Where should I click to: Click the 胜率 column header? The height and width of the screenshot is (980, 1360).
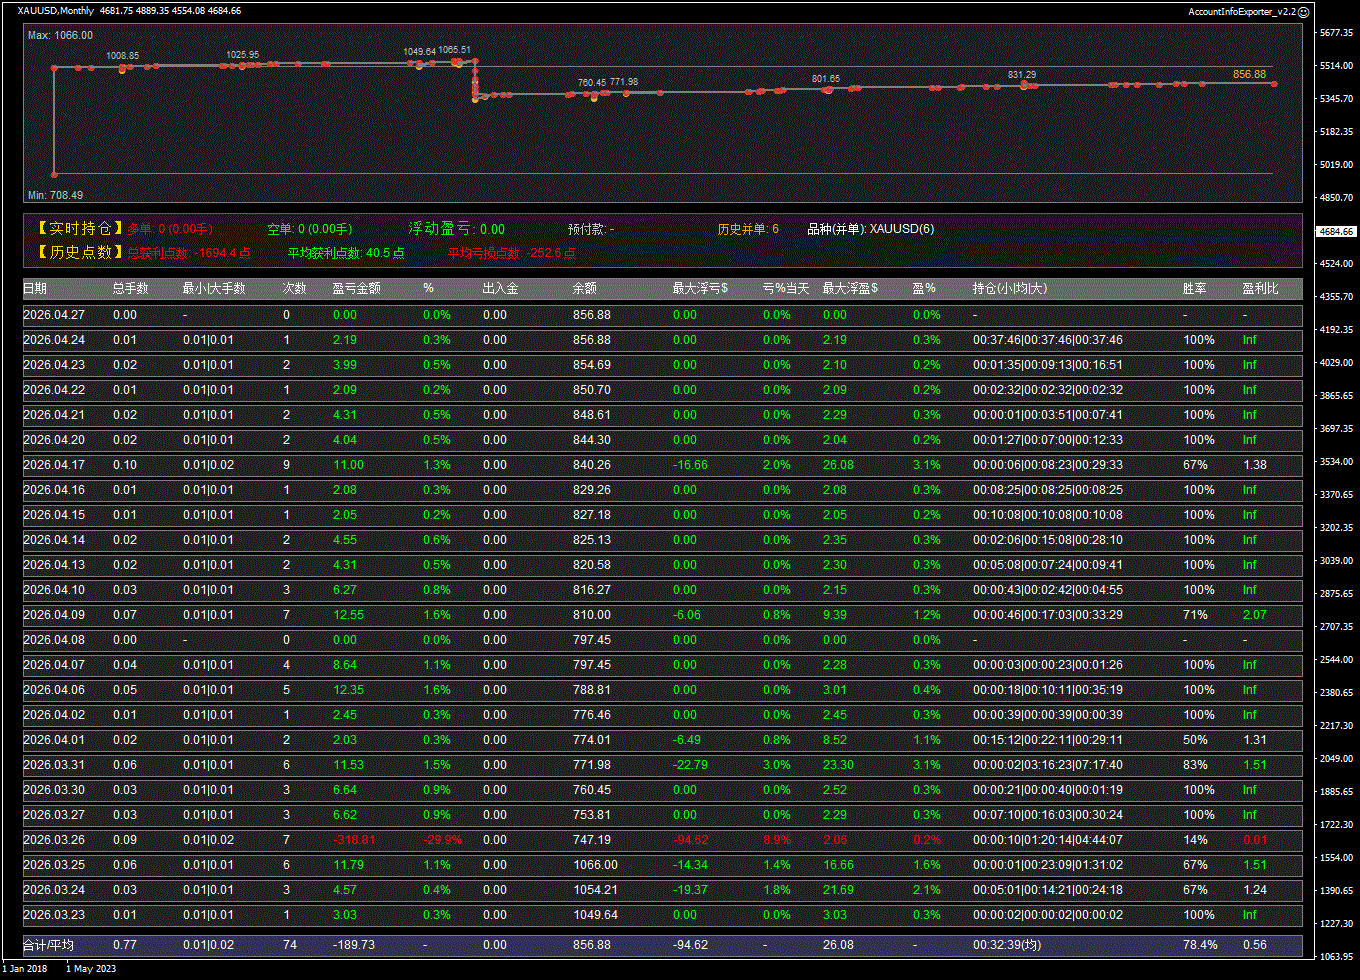pos(1194,289)
